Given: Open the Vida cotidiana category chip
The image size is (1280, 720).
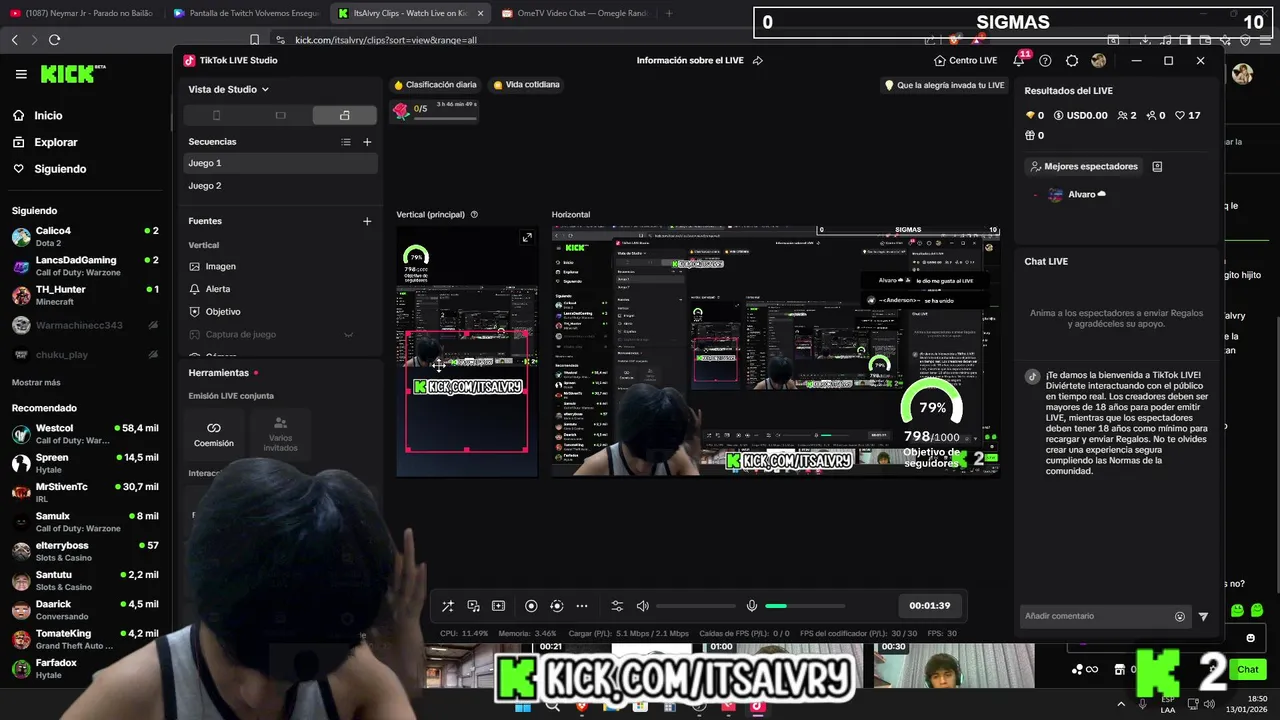Looking at the screenshot, I should 526,85.
